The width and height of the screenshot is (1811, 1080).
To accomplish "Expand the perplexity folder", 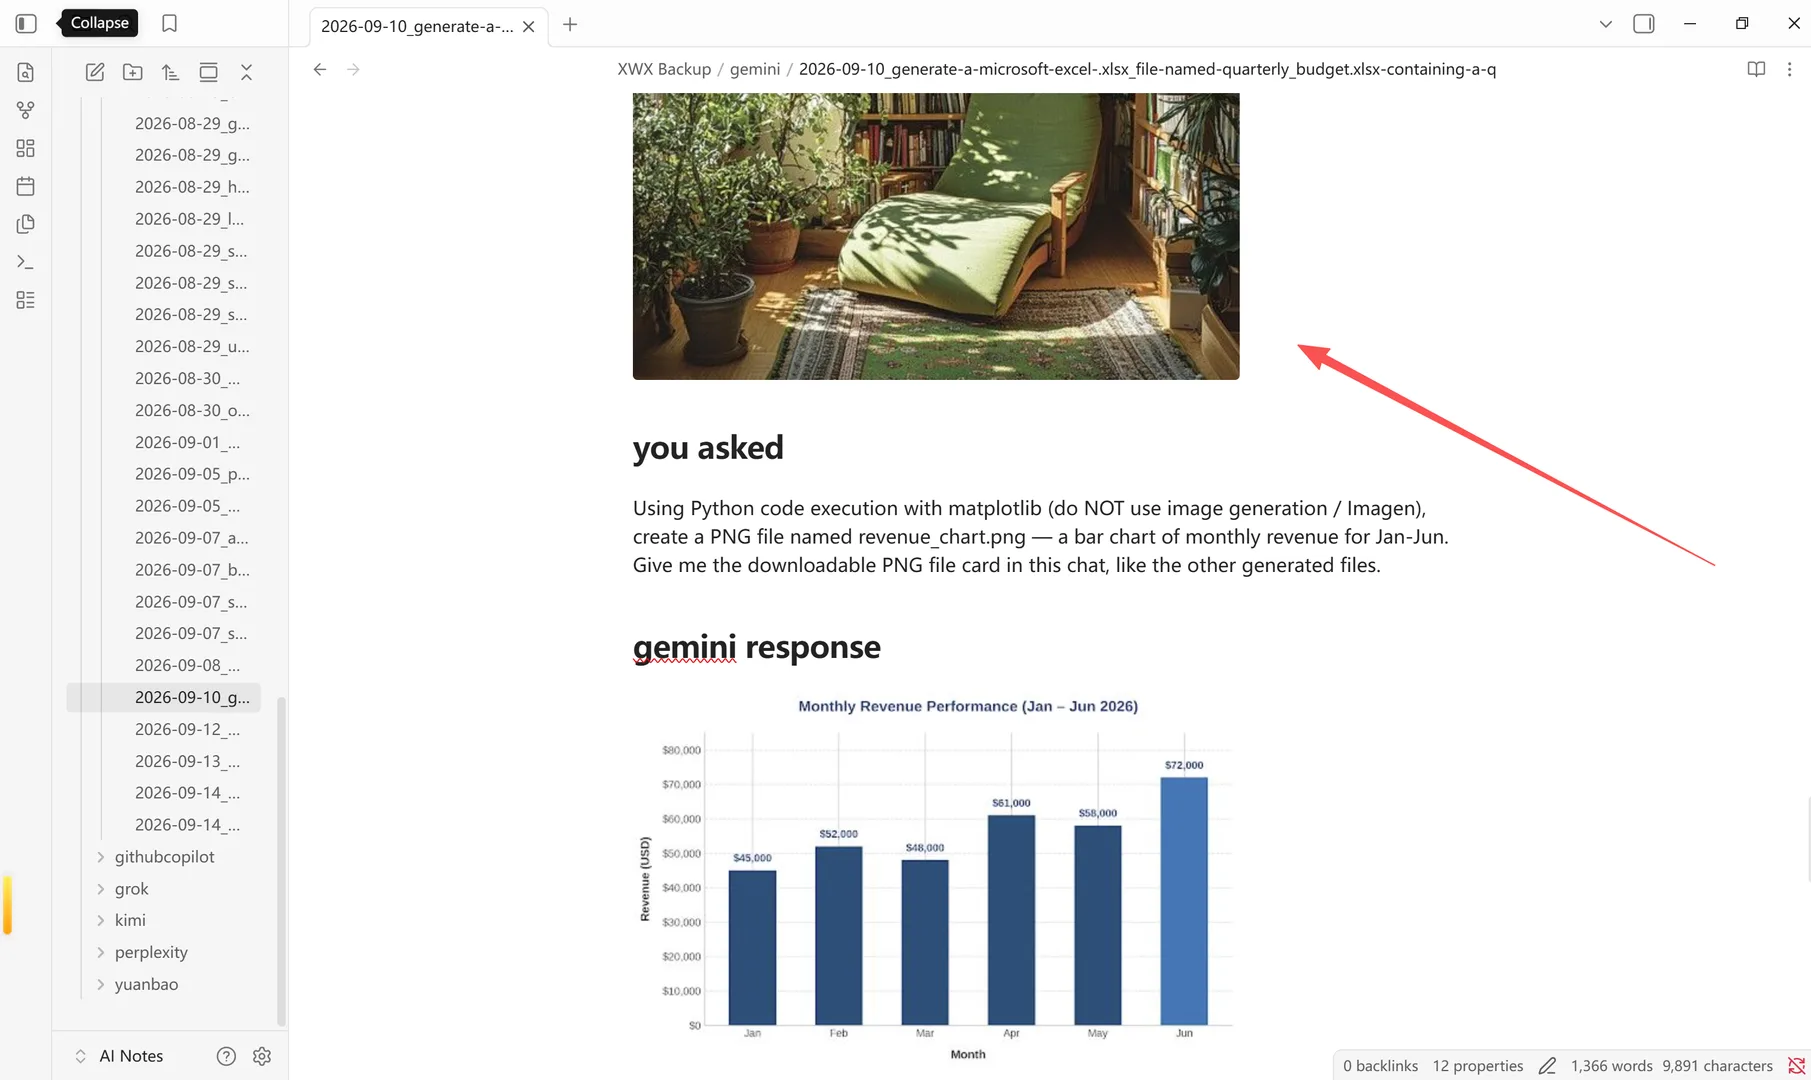I will pos(151,952).
